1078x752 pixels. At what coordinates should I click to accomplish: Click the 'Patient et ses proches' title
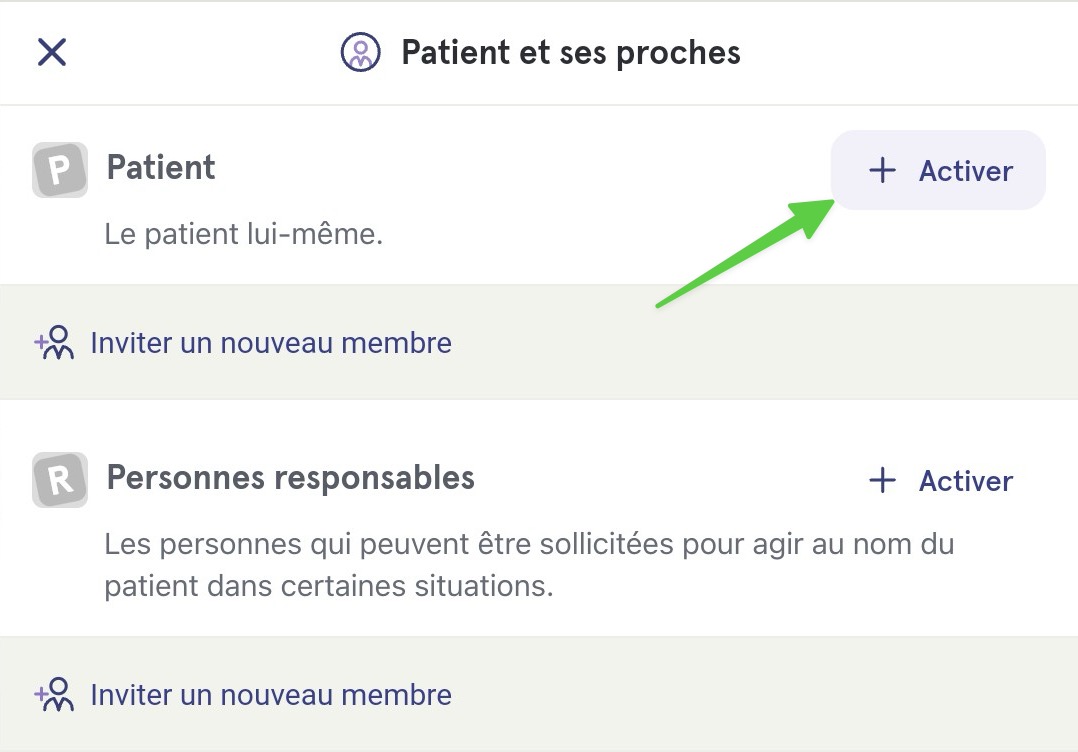571,53
